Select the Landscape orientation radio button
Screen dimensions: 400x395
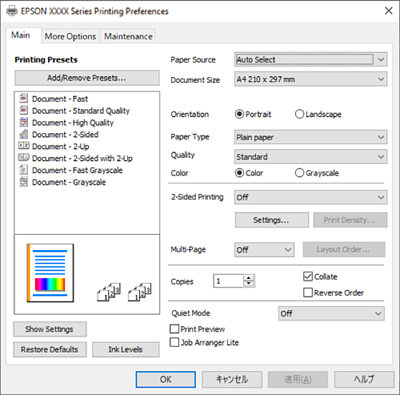[x=299, y=114]
